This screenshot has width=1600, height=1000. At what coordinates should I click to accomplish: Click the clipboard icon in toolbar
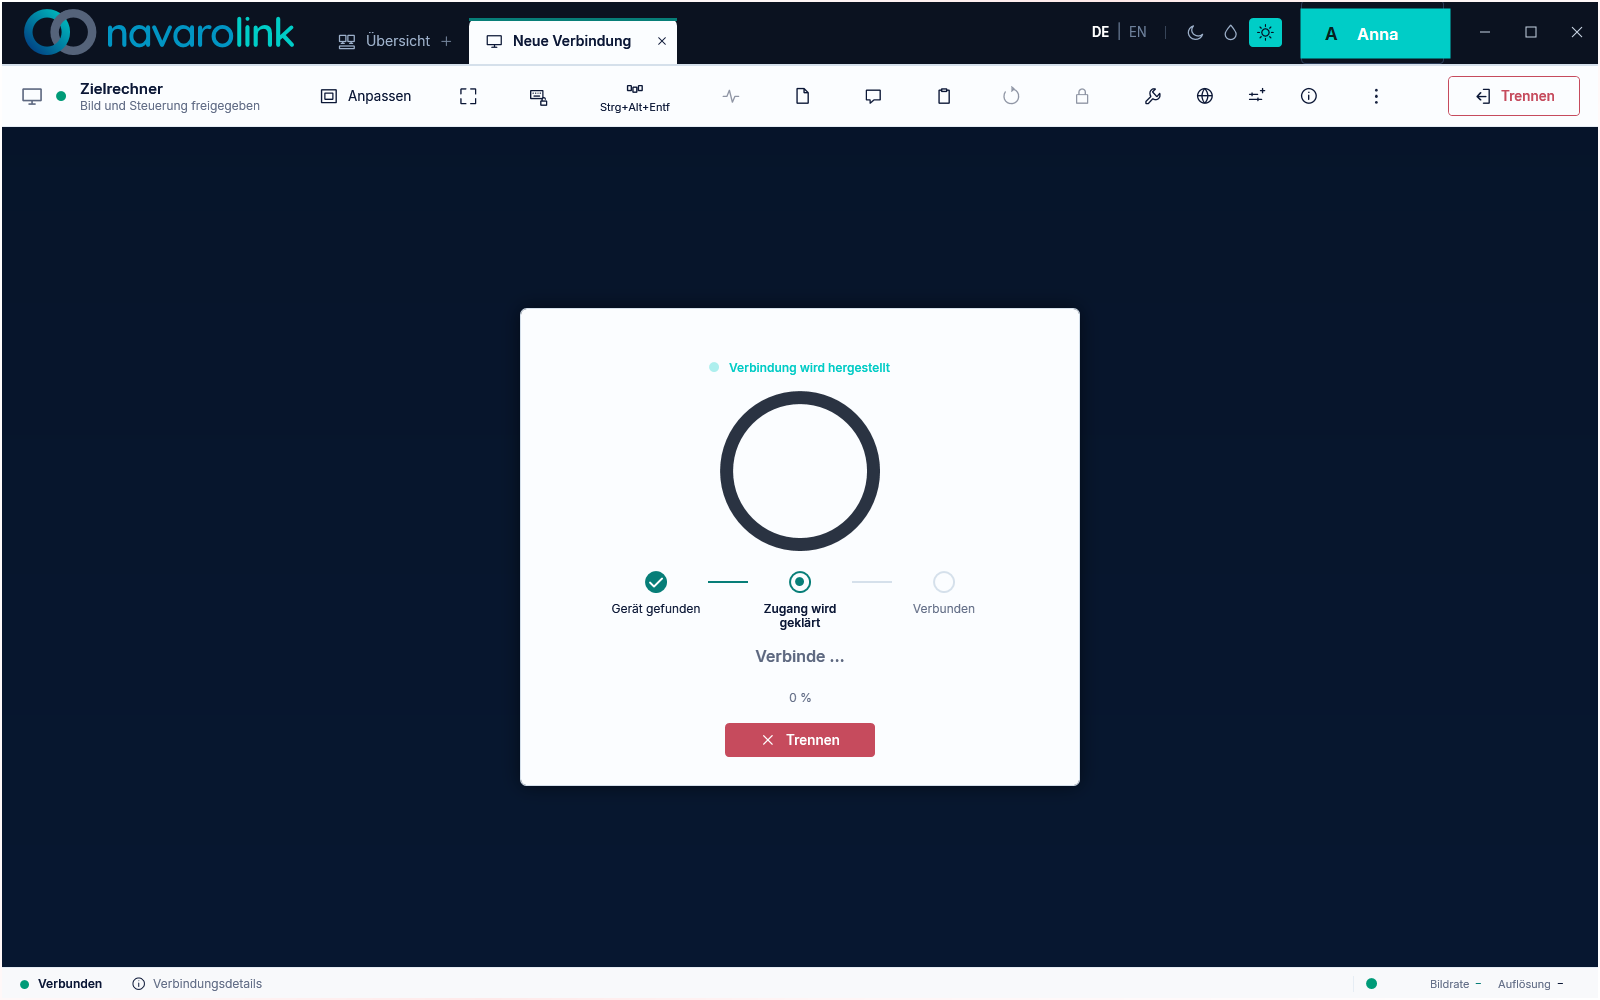pos(944,96)
